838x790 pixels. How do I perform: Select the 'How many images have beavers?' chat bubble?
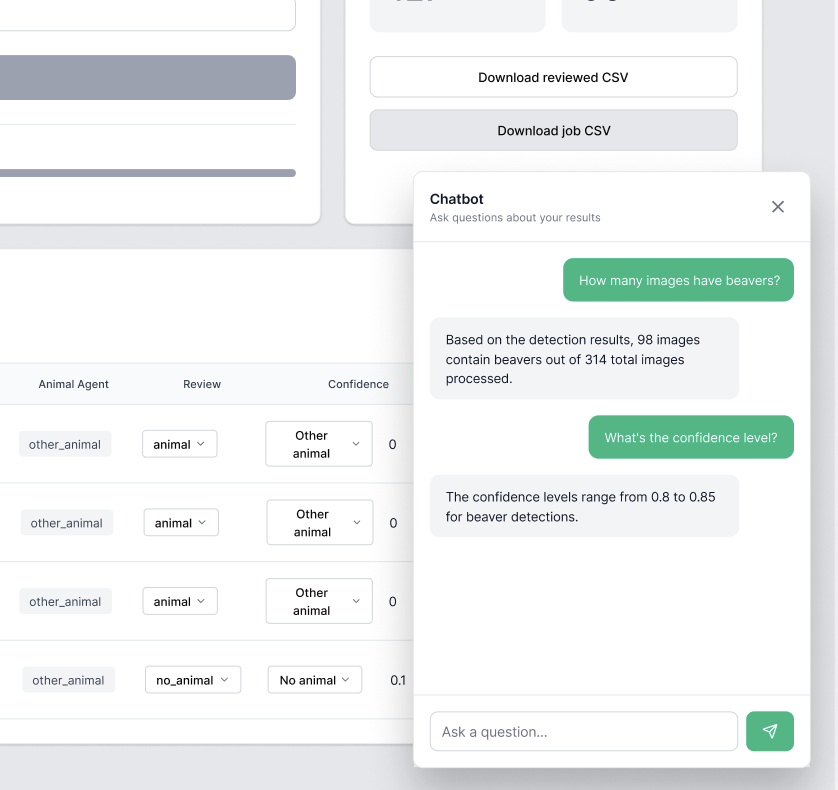click(678, 280)
